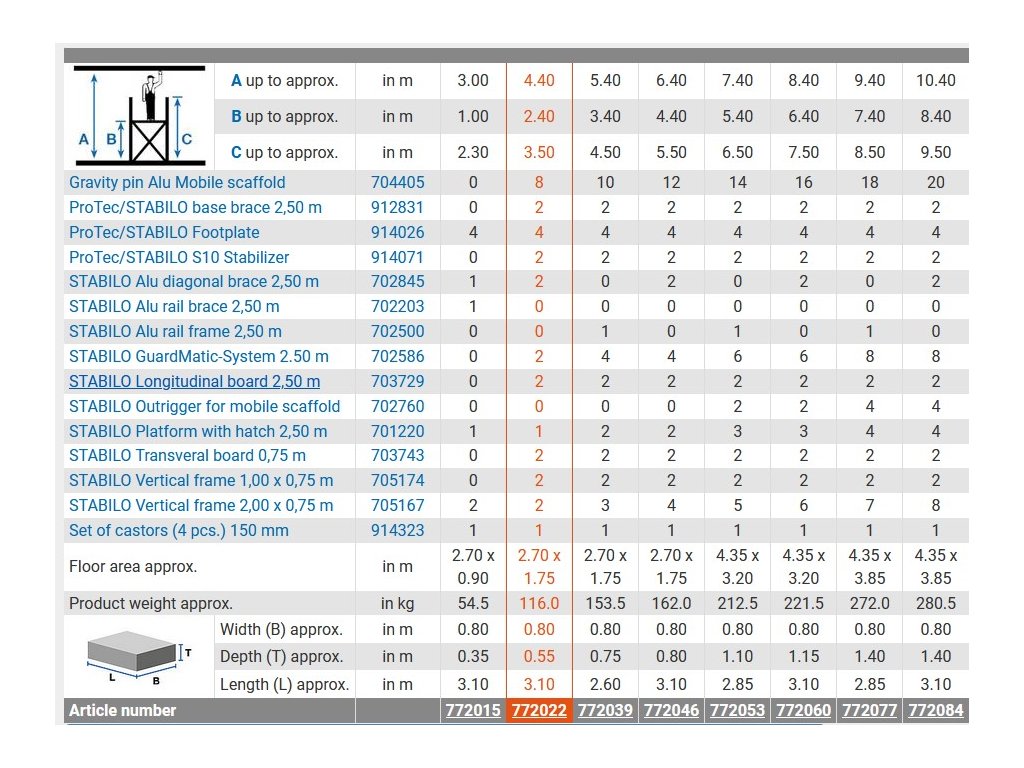Click the 'Article number' row header
1024x768 pixels.
[x=123, y=711]
